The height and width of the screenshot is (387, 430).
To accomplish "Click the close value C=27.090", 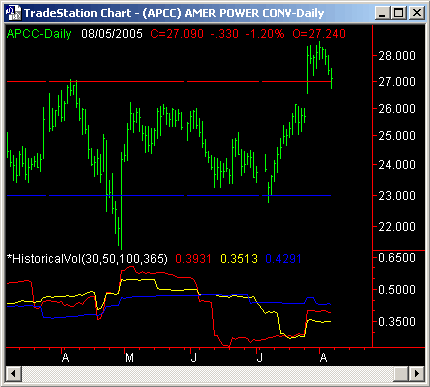I will tap(177, 34).
